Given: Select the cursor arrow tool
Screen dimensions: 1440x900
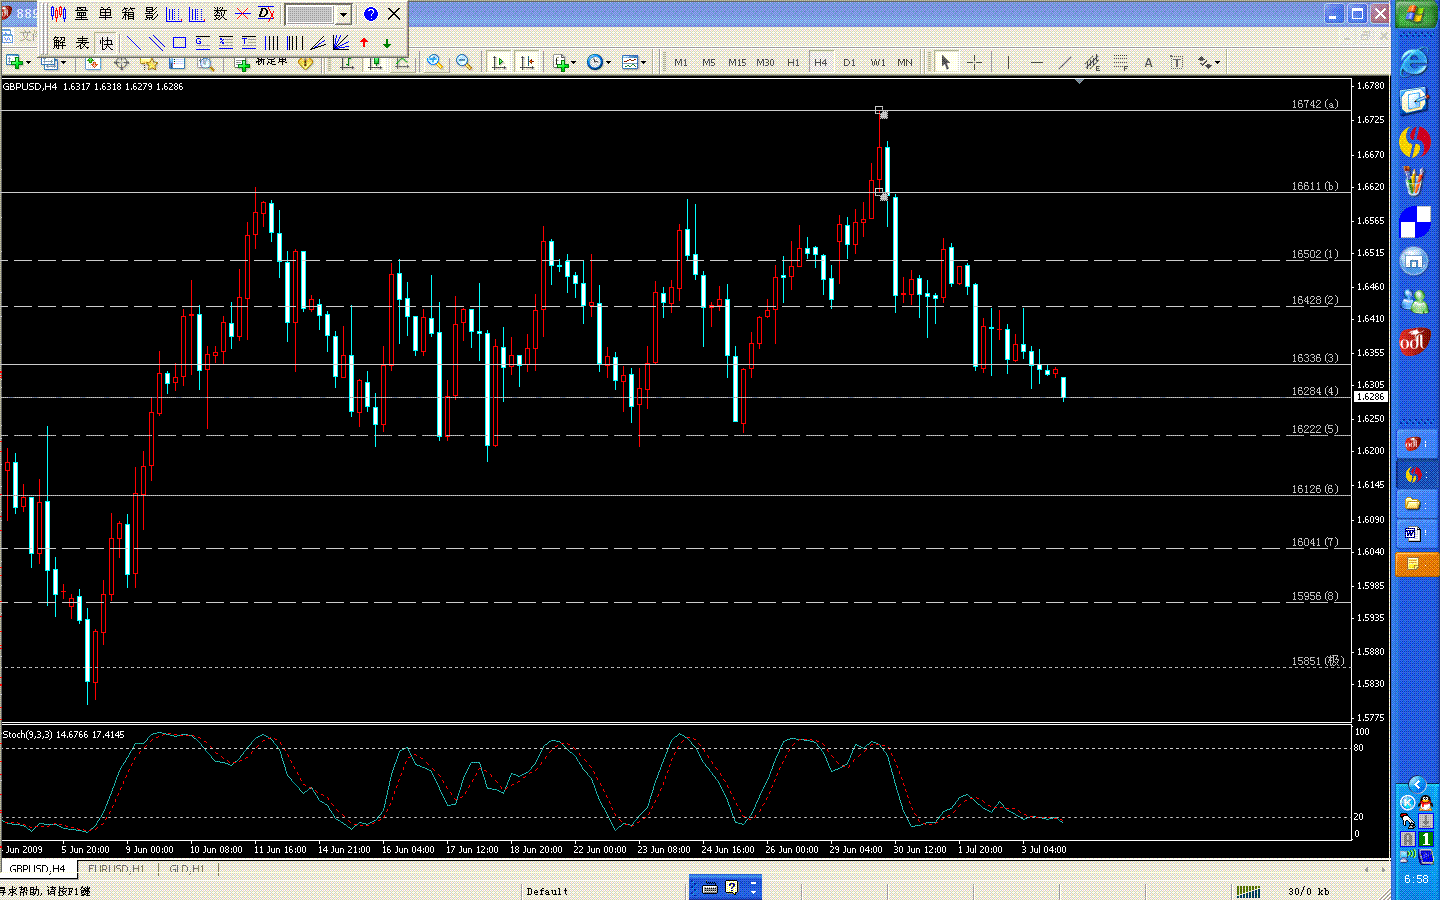Looking at the screenshot, I should tap(945, 62).
